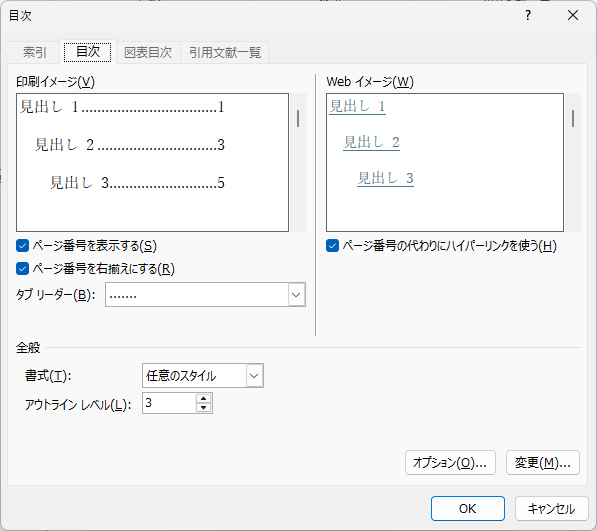The image size is (597, 531).
Task: Open the 図表目次 tab
Action: 148,52
